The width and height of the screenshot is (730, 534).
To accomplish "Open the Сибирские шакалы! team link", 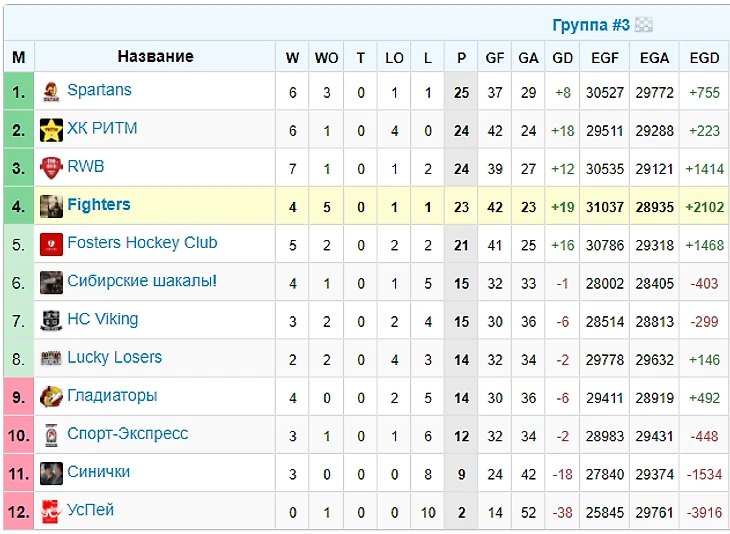I will (x=141, y=281).
